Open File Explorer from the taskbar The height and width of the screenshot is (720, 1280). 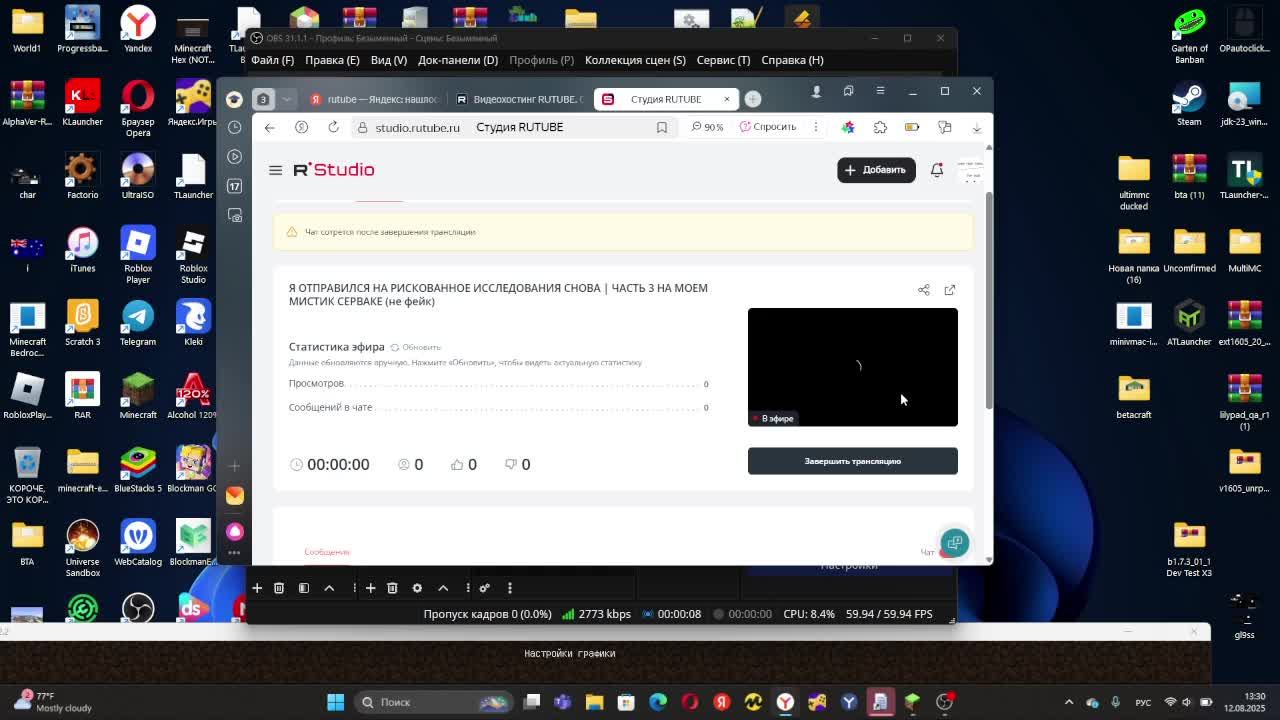click(594, 702)
